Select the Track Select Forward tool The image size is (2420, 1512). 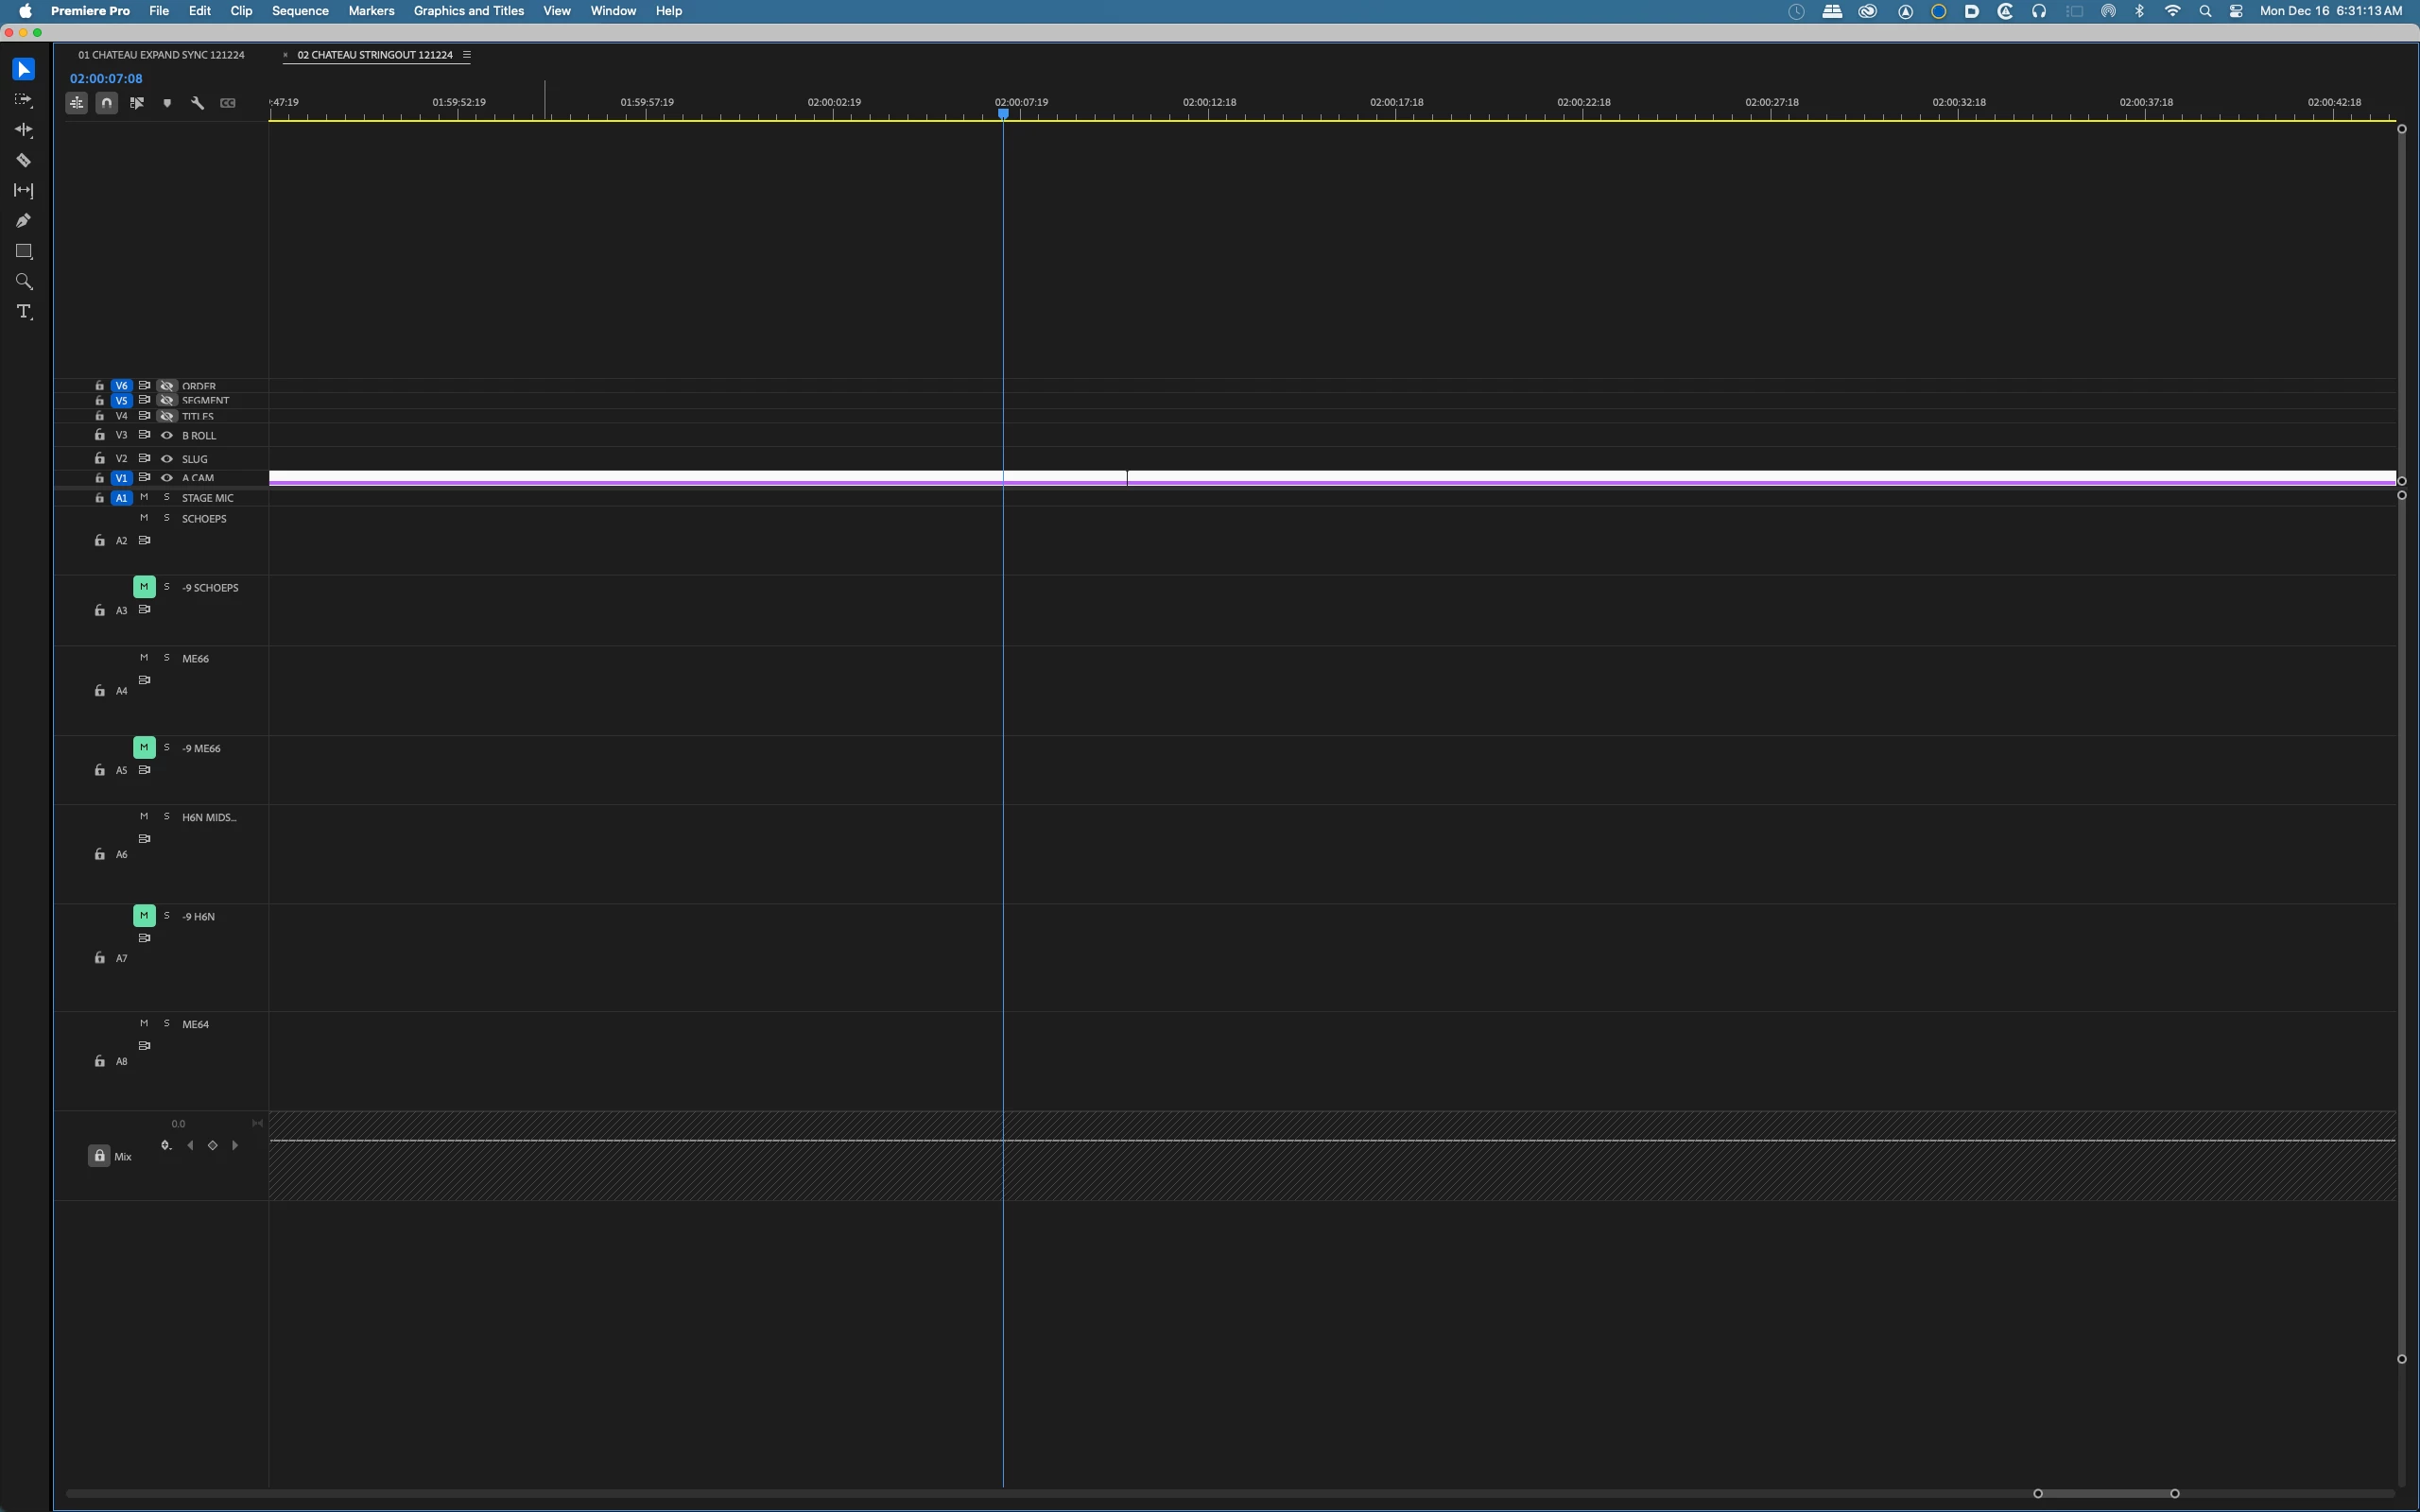tap(23, 100)
